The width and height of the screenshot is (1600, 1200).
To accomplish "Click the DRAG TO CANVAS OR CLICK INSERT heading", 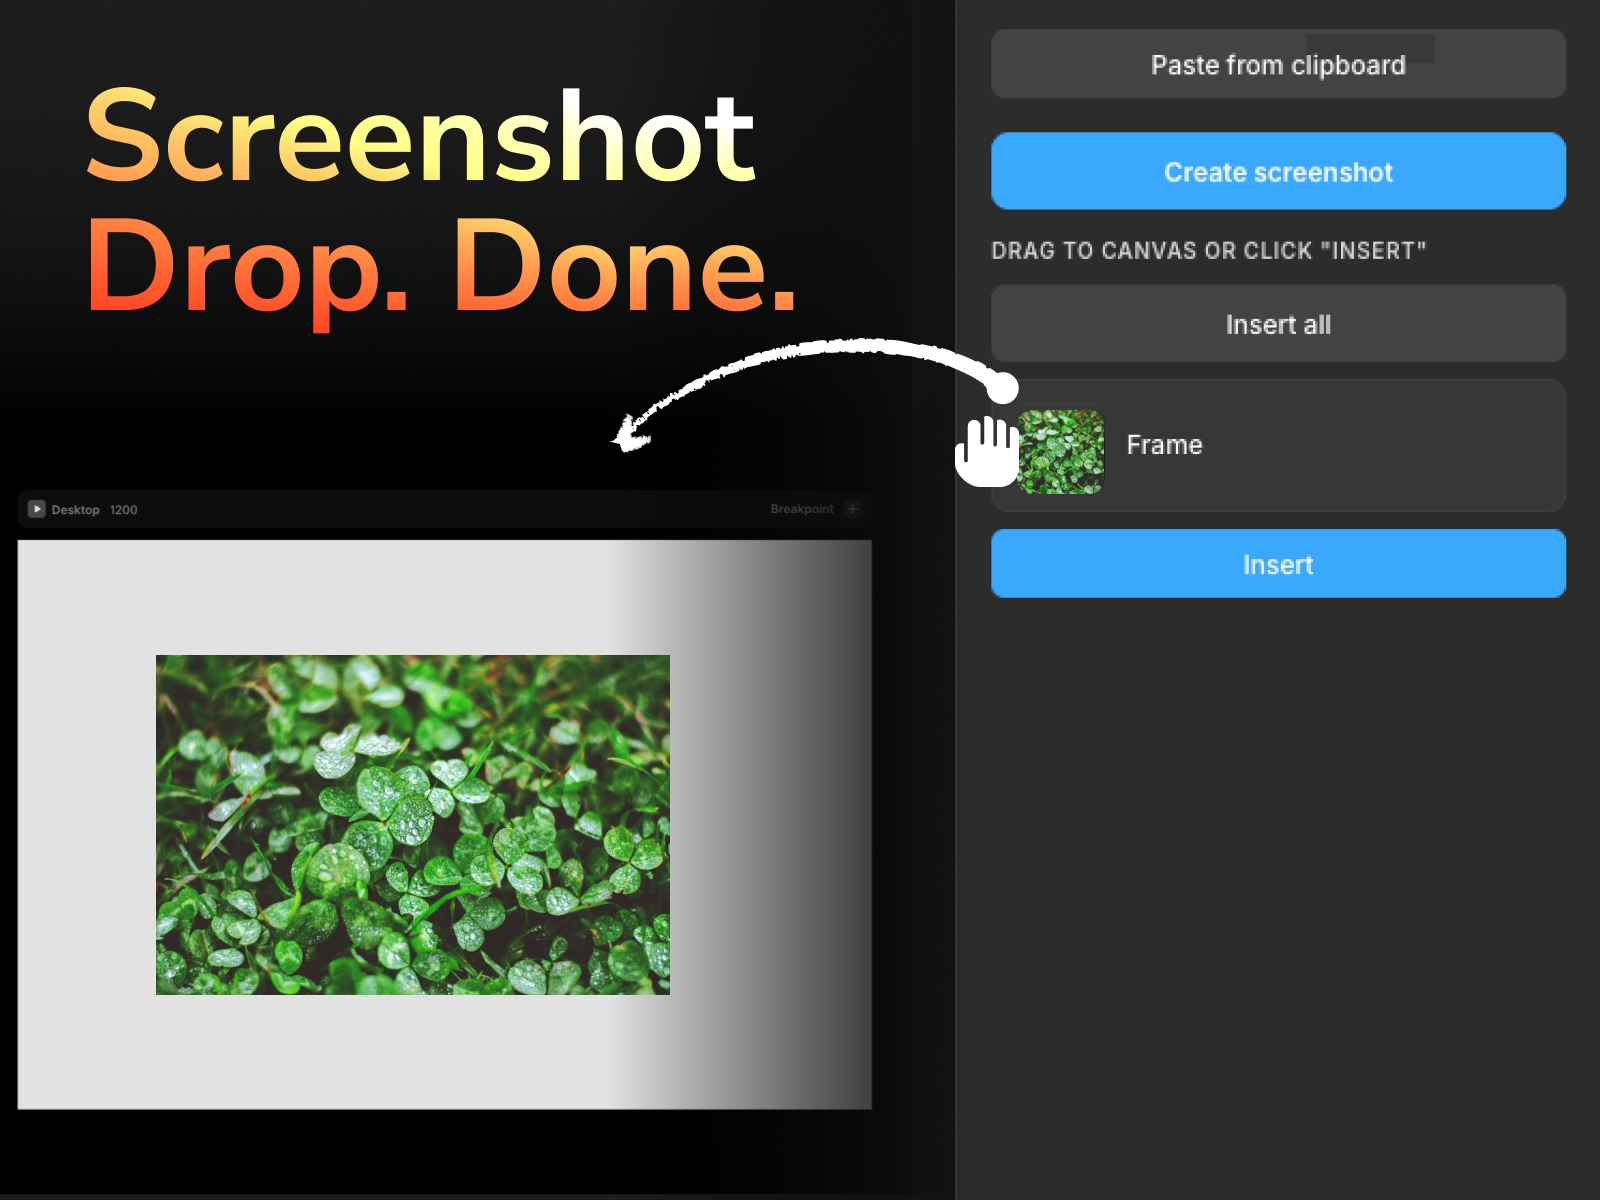I will (x=1209, y=251).
